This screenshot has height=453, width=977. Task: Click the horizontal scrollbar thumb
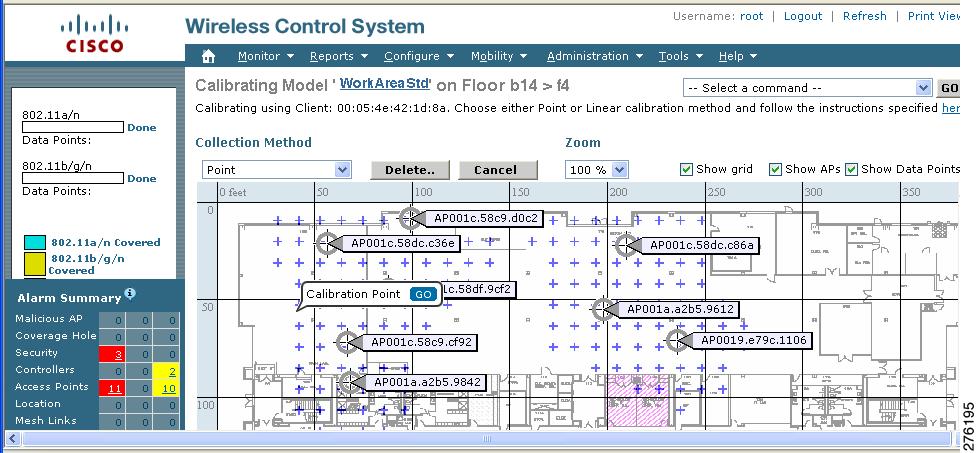tap(487, 439)
